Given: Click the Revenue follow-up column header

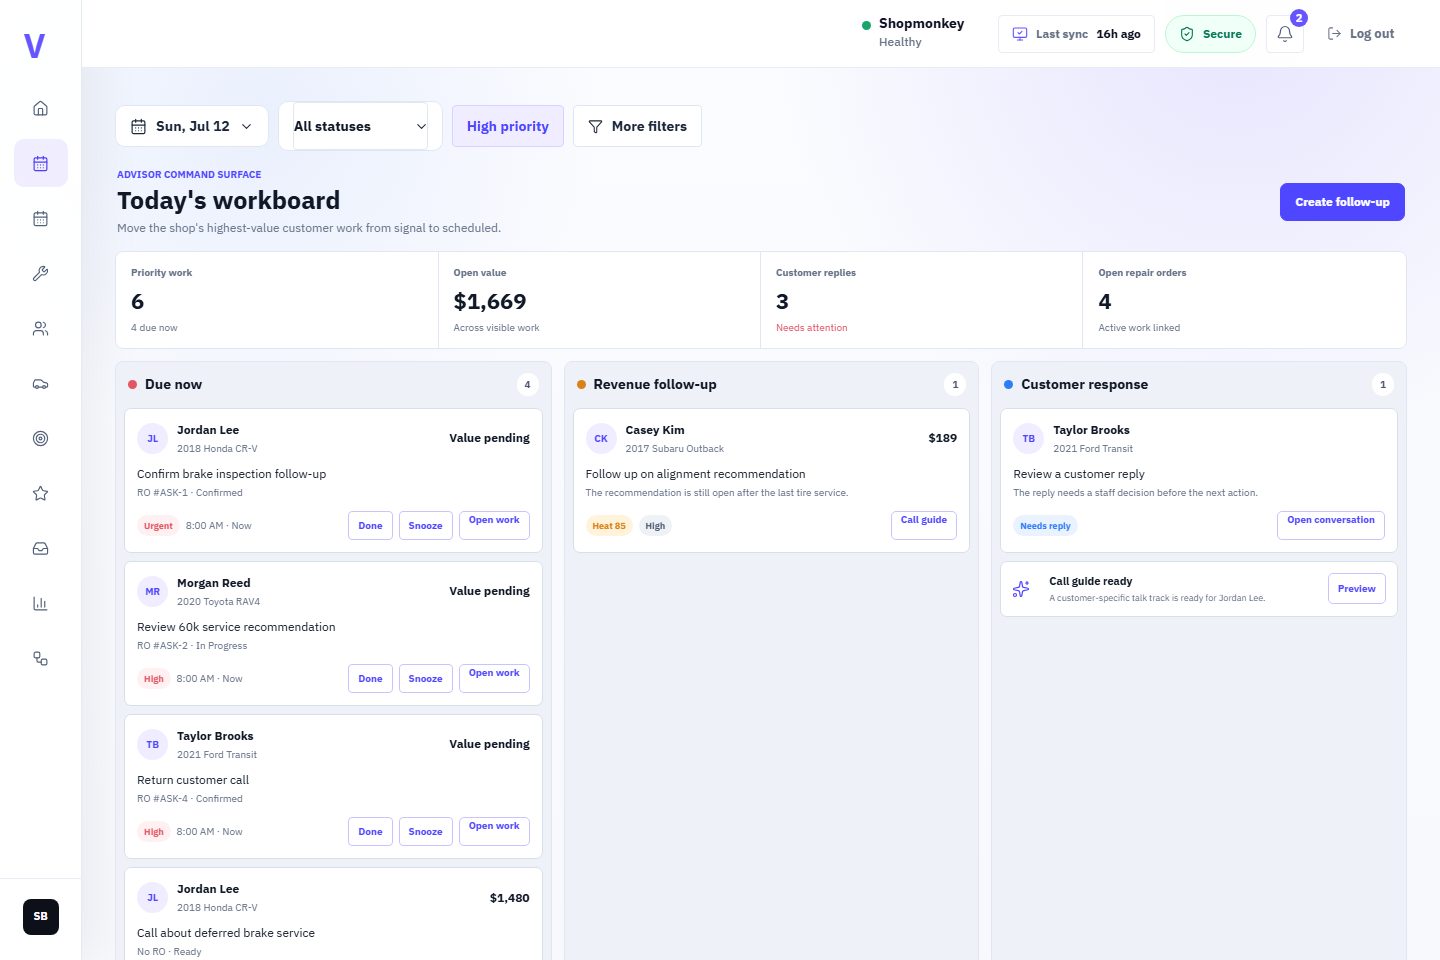Looking at the screenshot, I should 771,384.
